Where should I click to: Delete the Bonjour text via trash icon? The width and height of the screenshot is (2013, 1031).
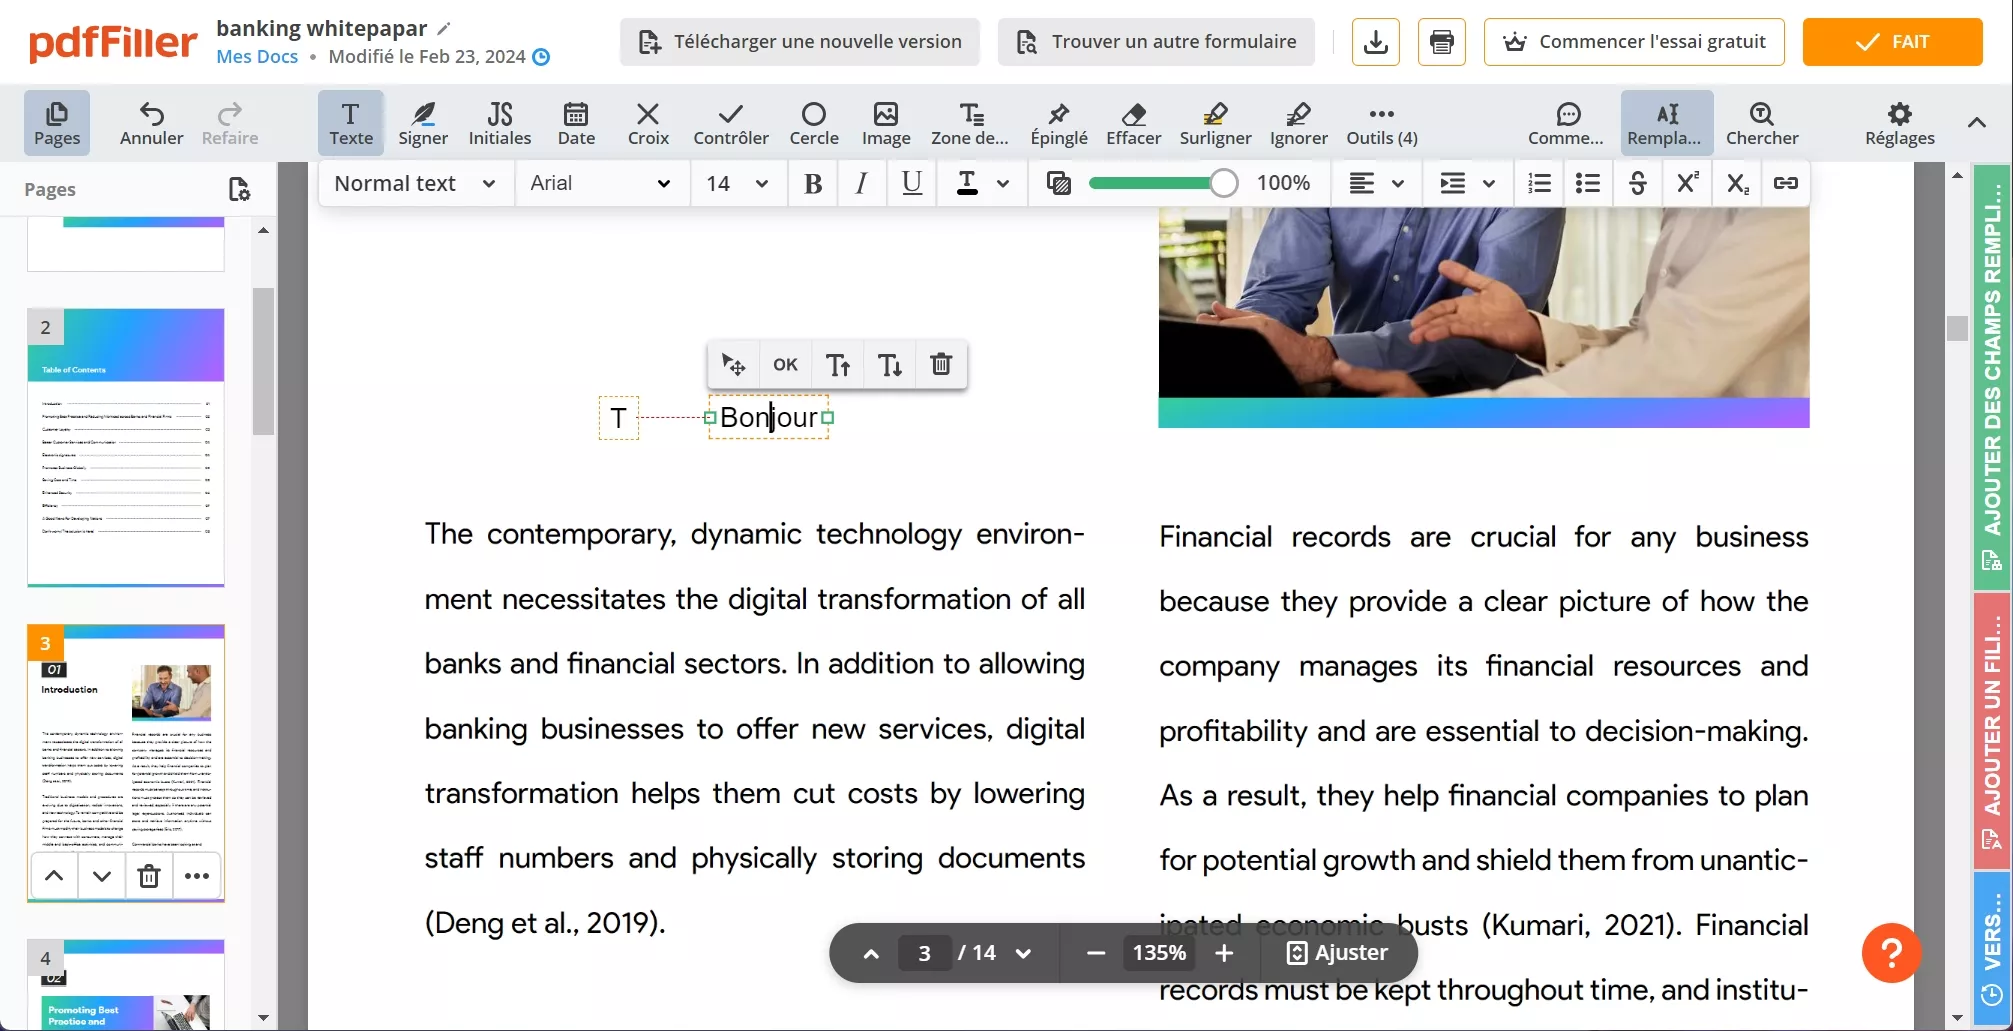(x=940, y=364)
